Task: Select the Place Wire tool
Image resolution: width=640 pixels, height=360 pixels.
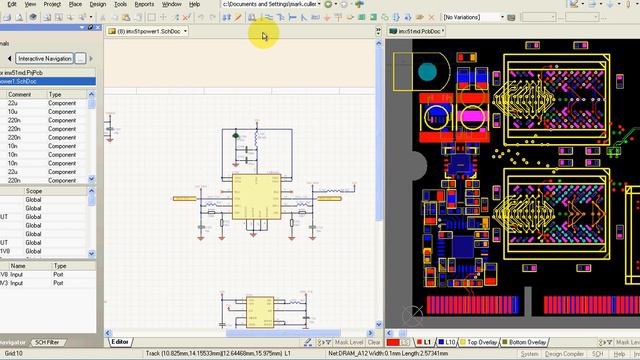Action: click(269, 18)
